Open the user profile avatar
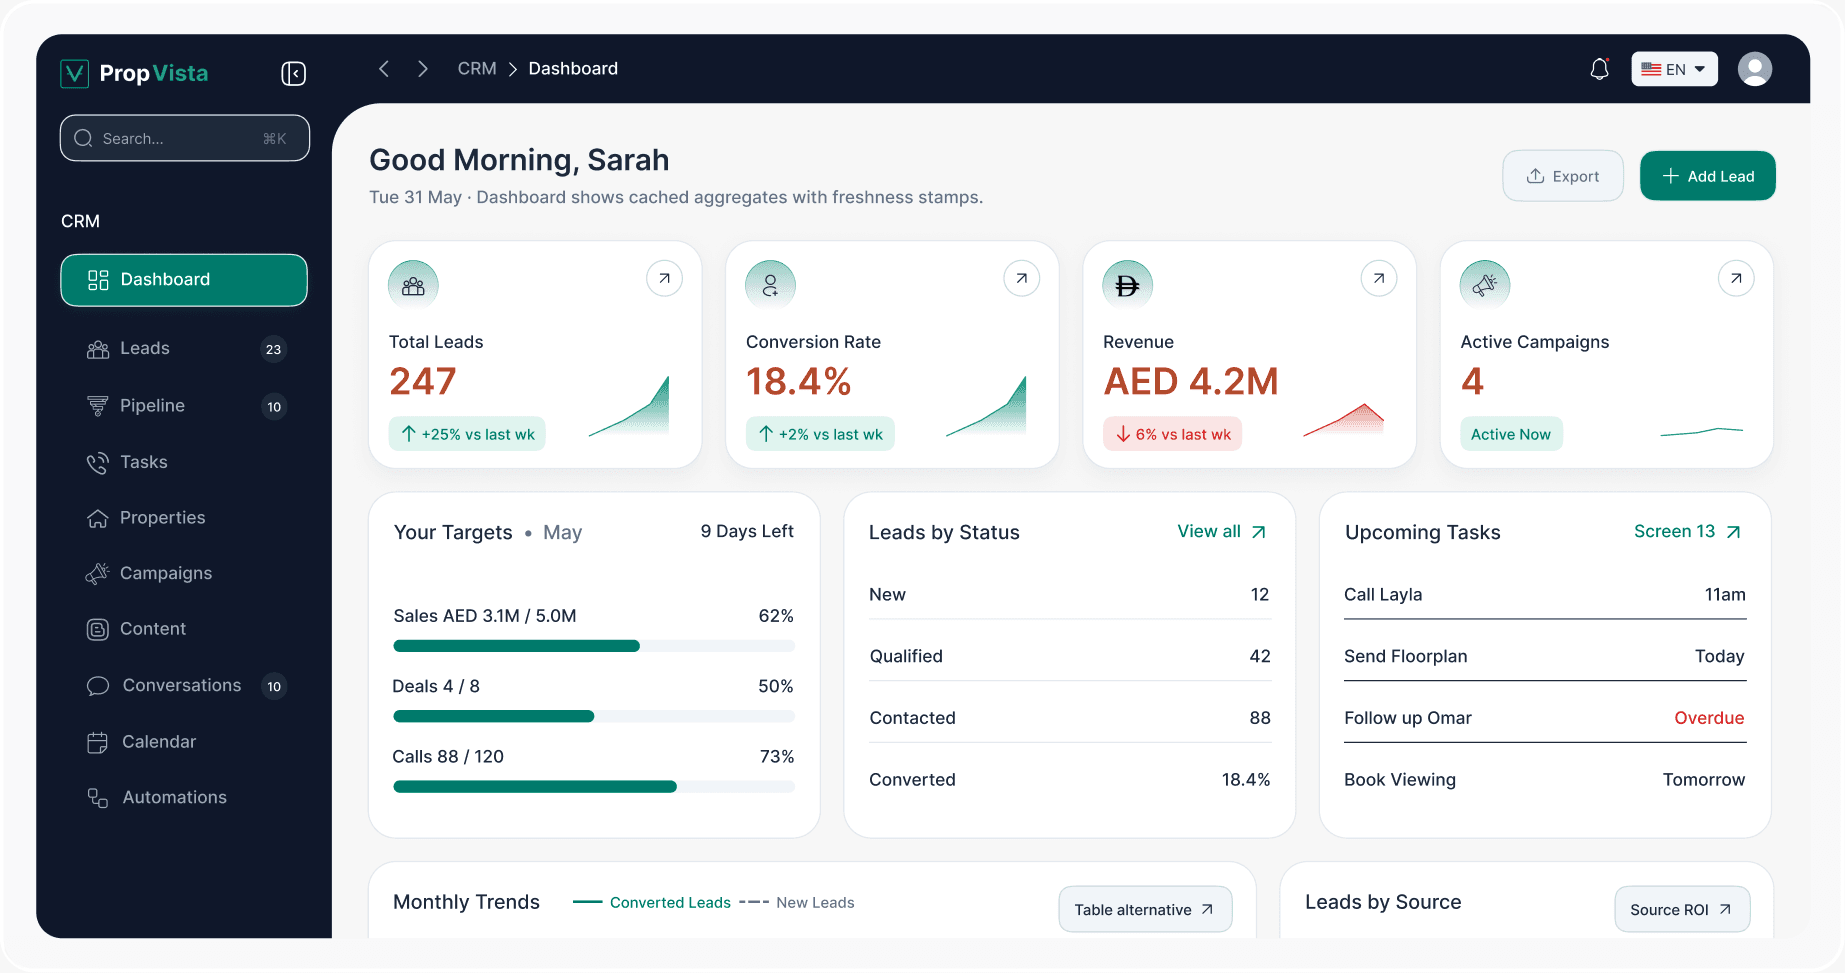The image size is (1845, 973). (x=1755, y=69)
